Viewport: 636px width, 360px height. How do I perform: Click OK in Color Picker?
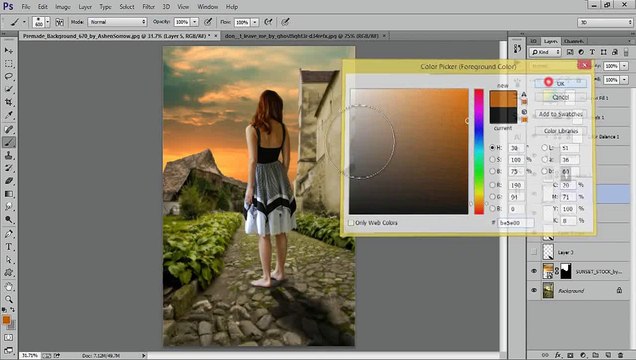coord(561,84)
